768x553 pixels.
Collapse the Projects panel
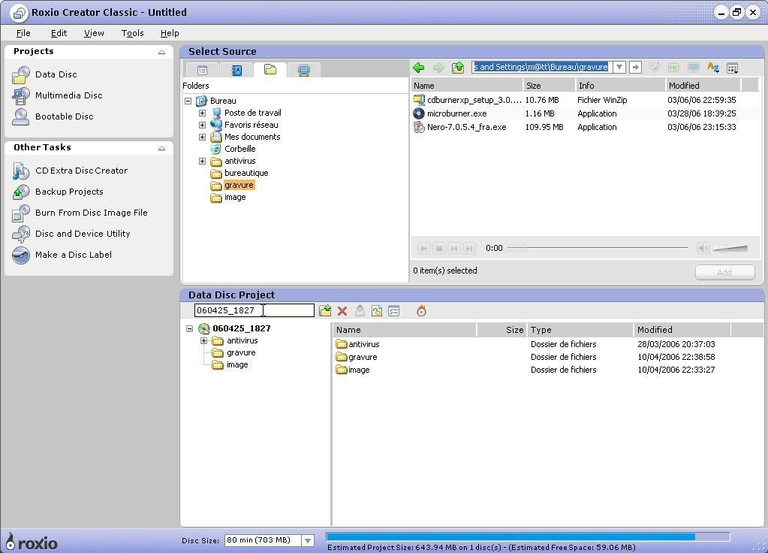coord(162,52)
